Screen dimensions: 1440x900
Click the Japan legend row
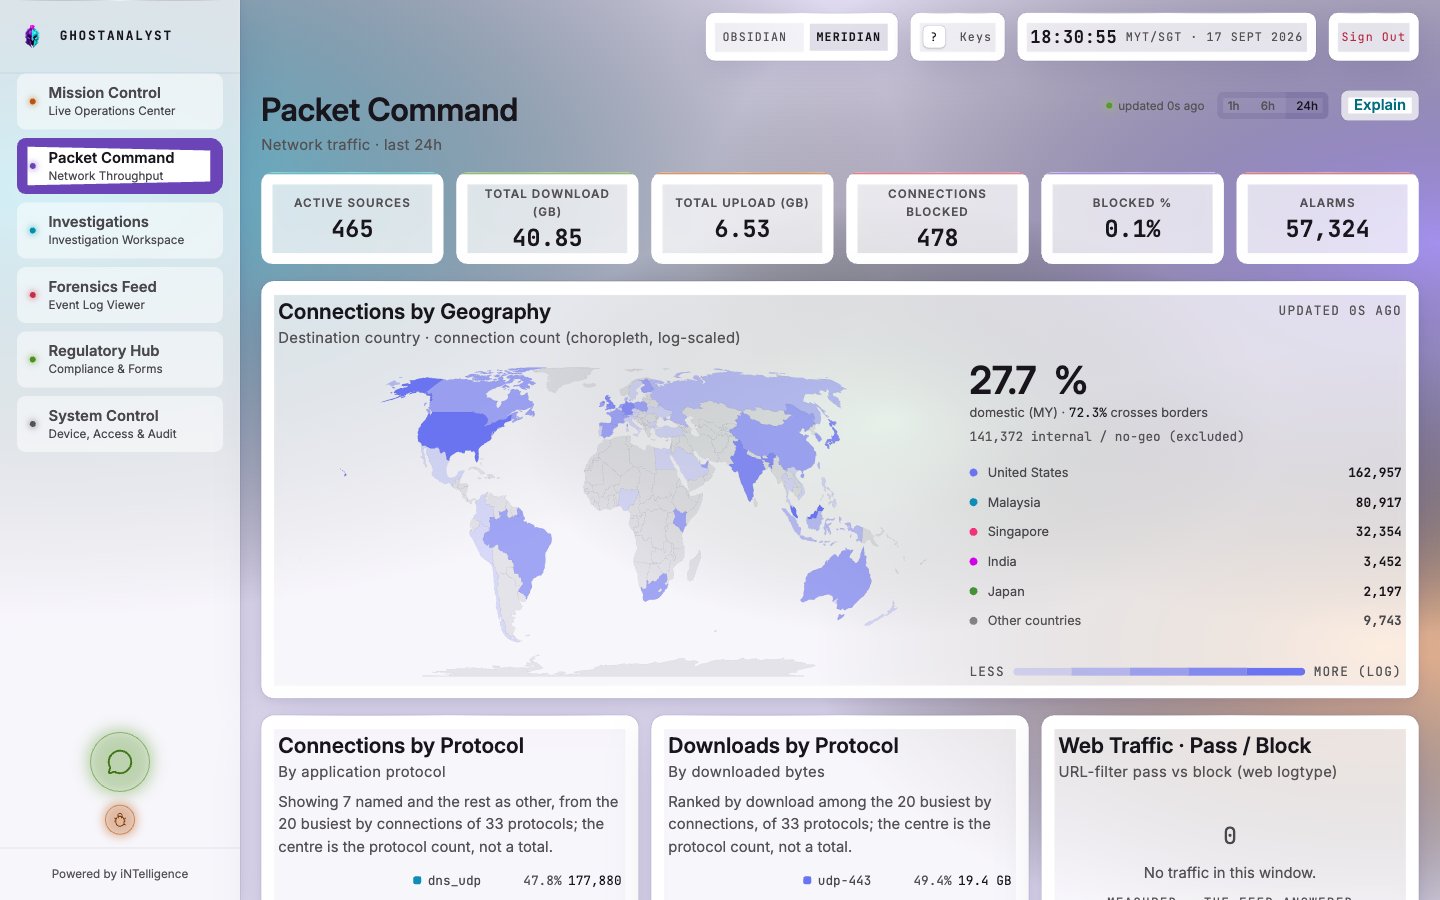[x=1185, y=591]
